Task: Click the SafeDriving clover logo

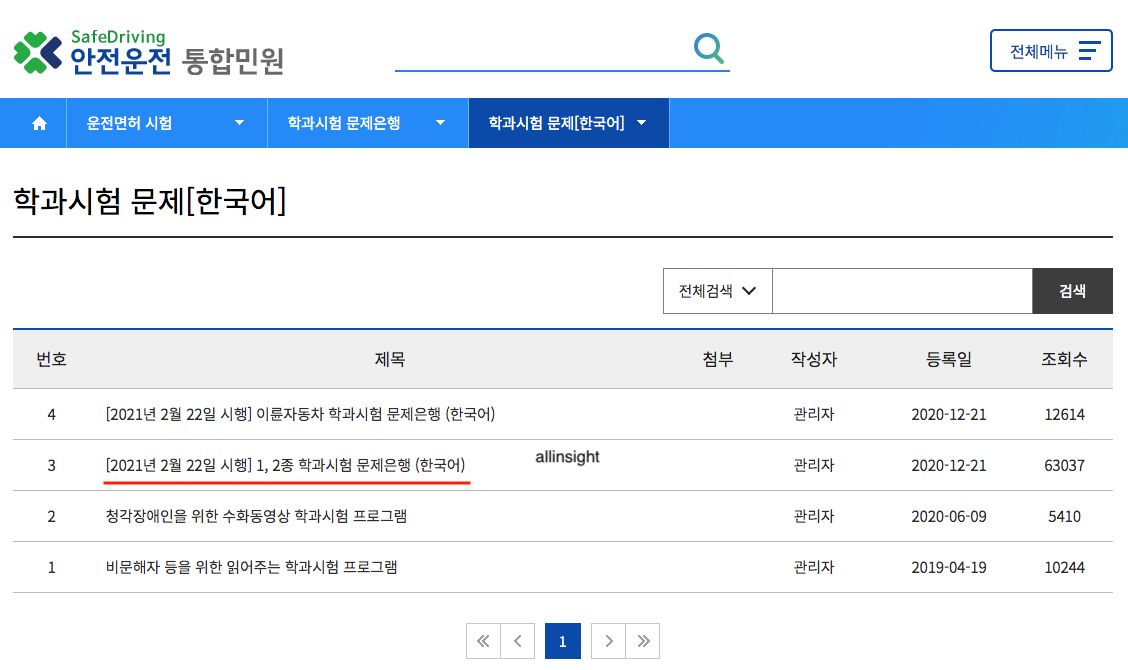Action: tap(36, 50)
